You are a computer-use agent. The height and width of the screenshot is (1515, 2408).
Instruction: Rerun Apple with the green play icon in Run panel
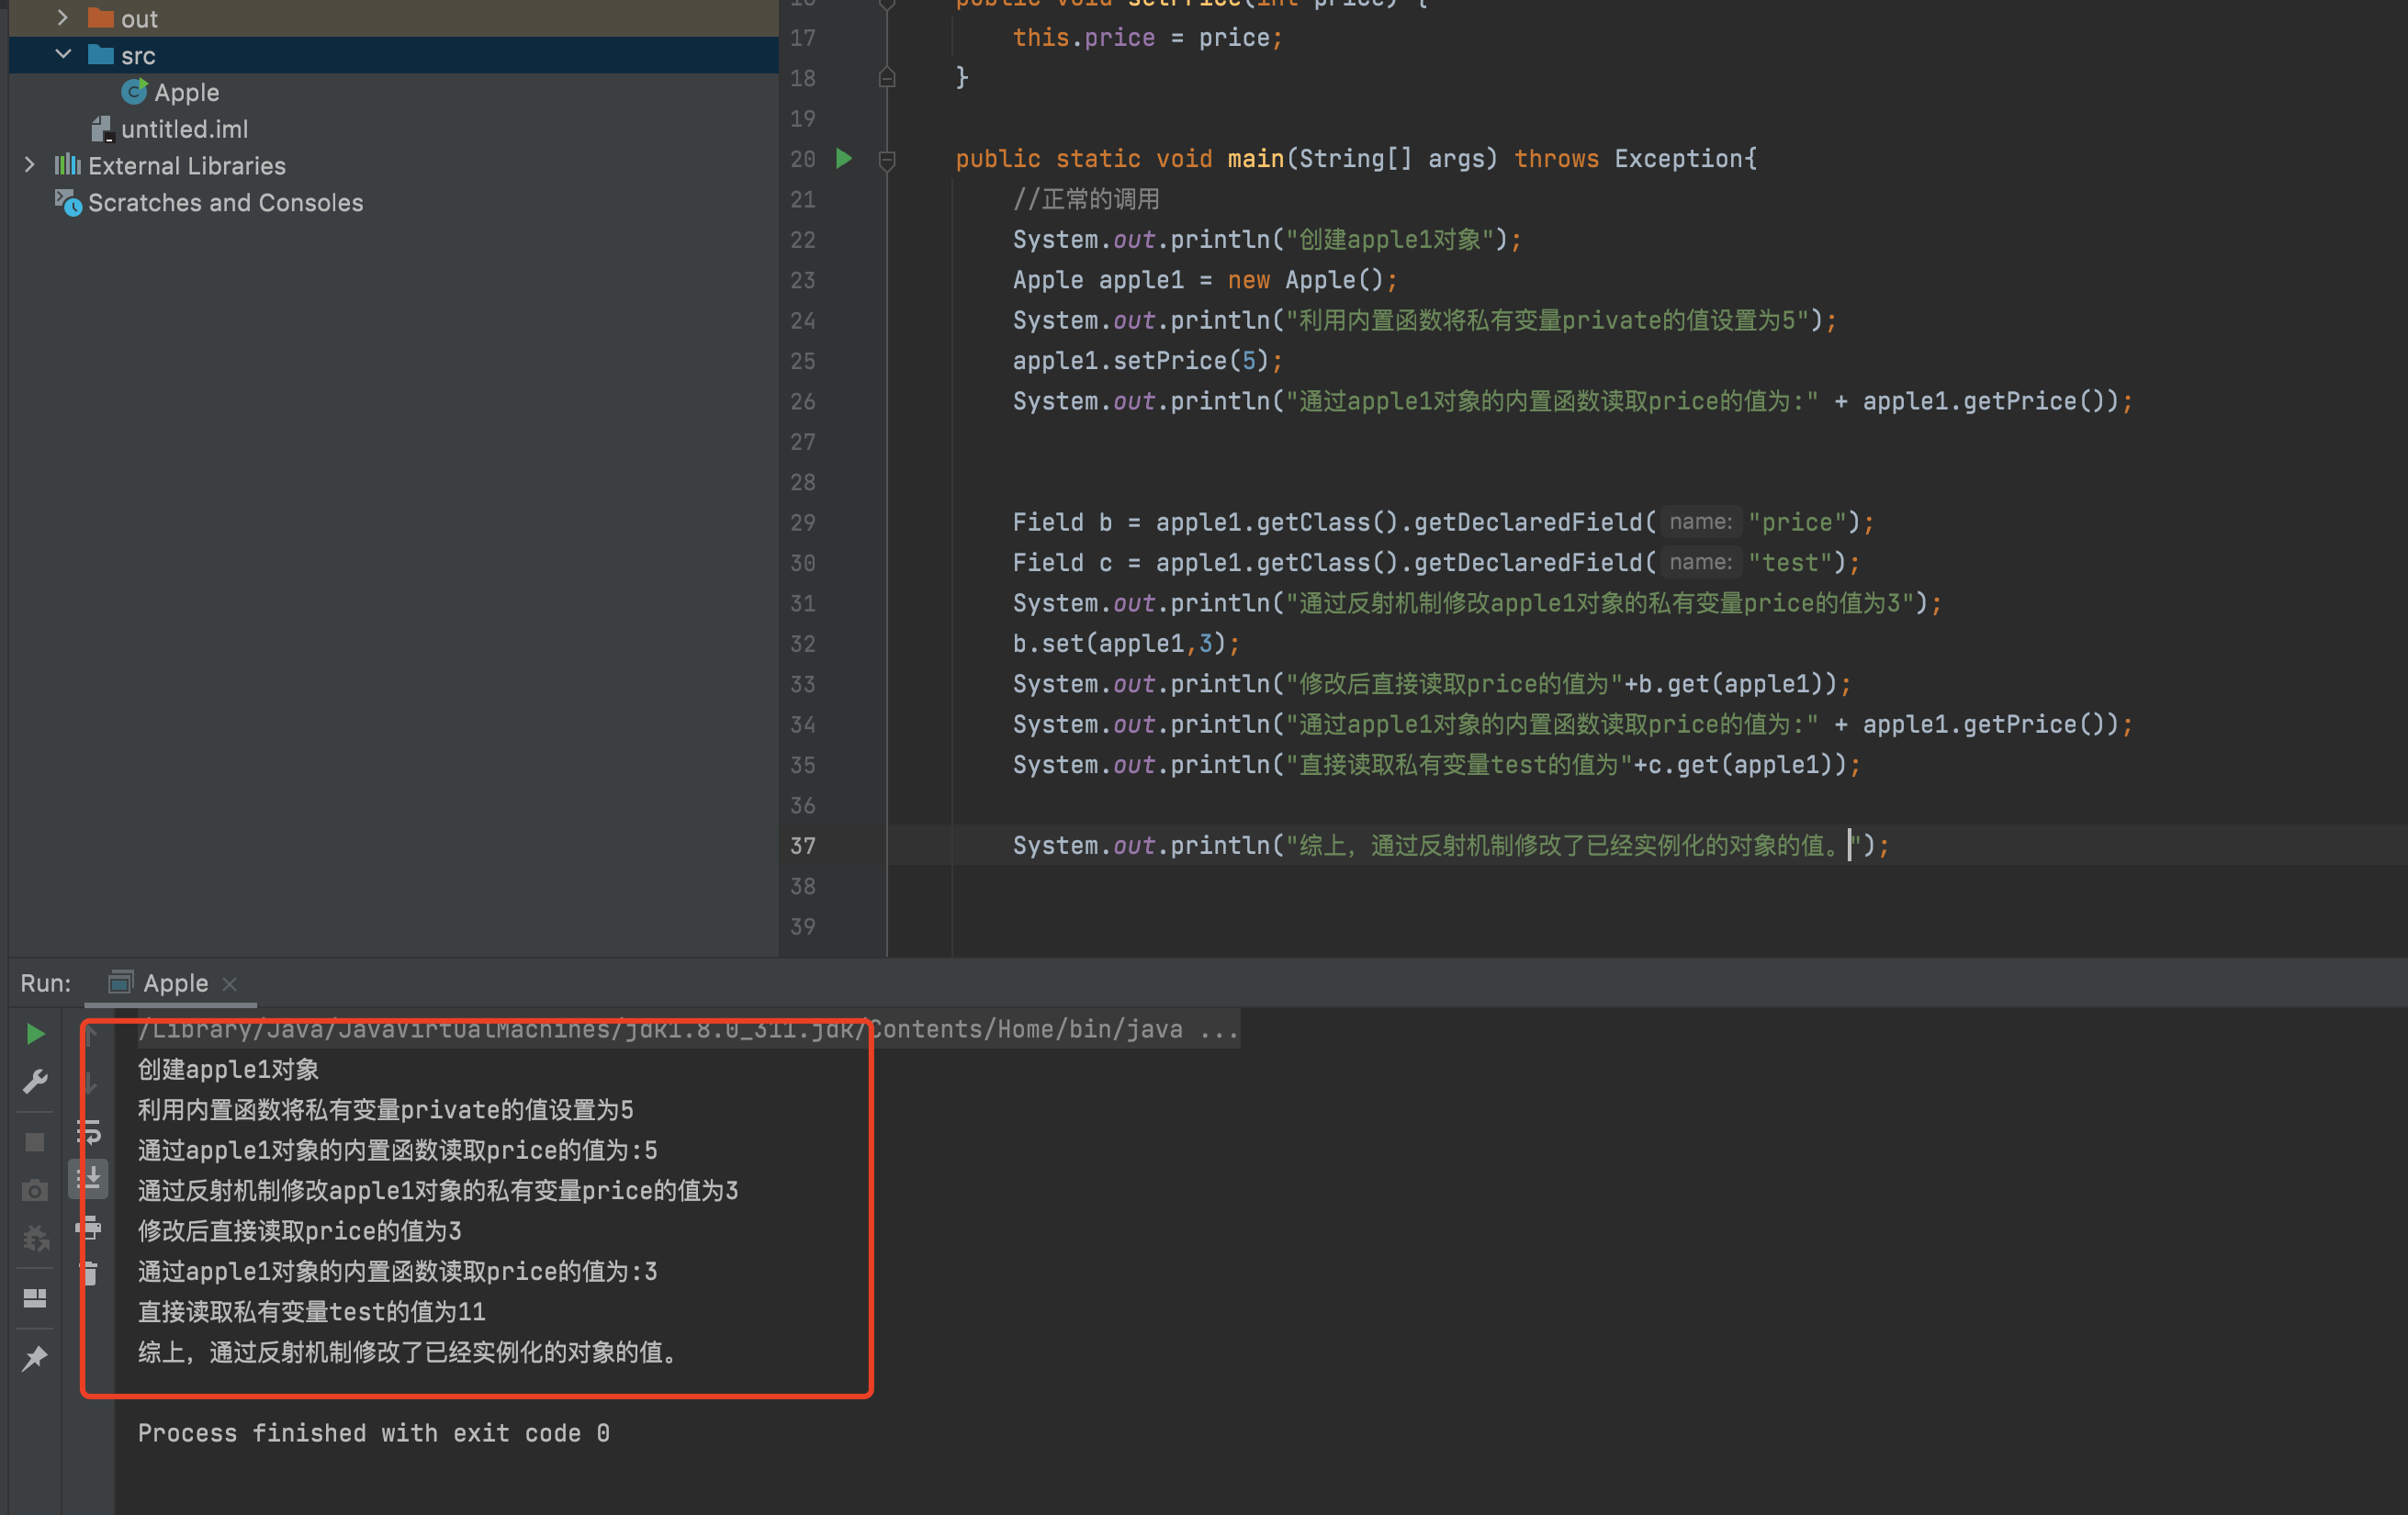click(35, 1034)
